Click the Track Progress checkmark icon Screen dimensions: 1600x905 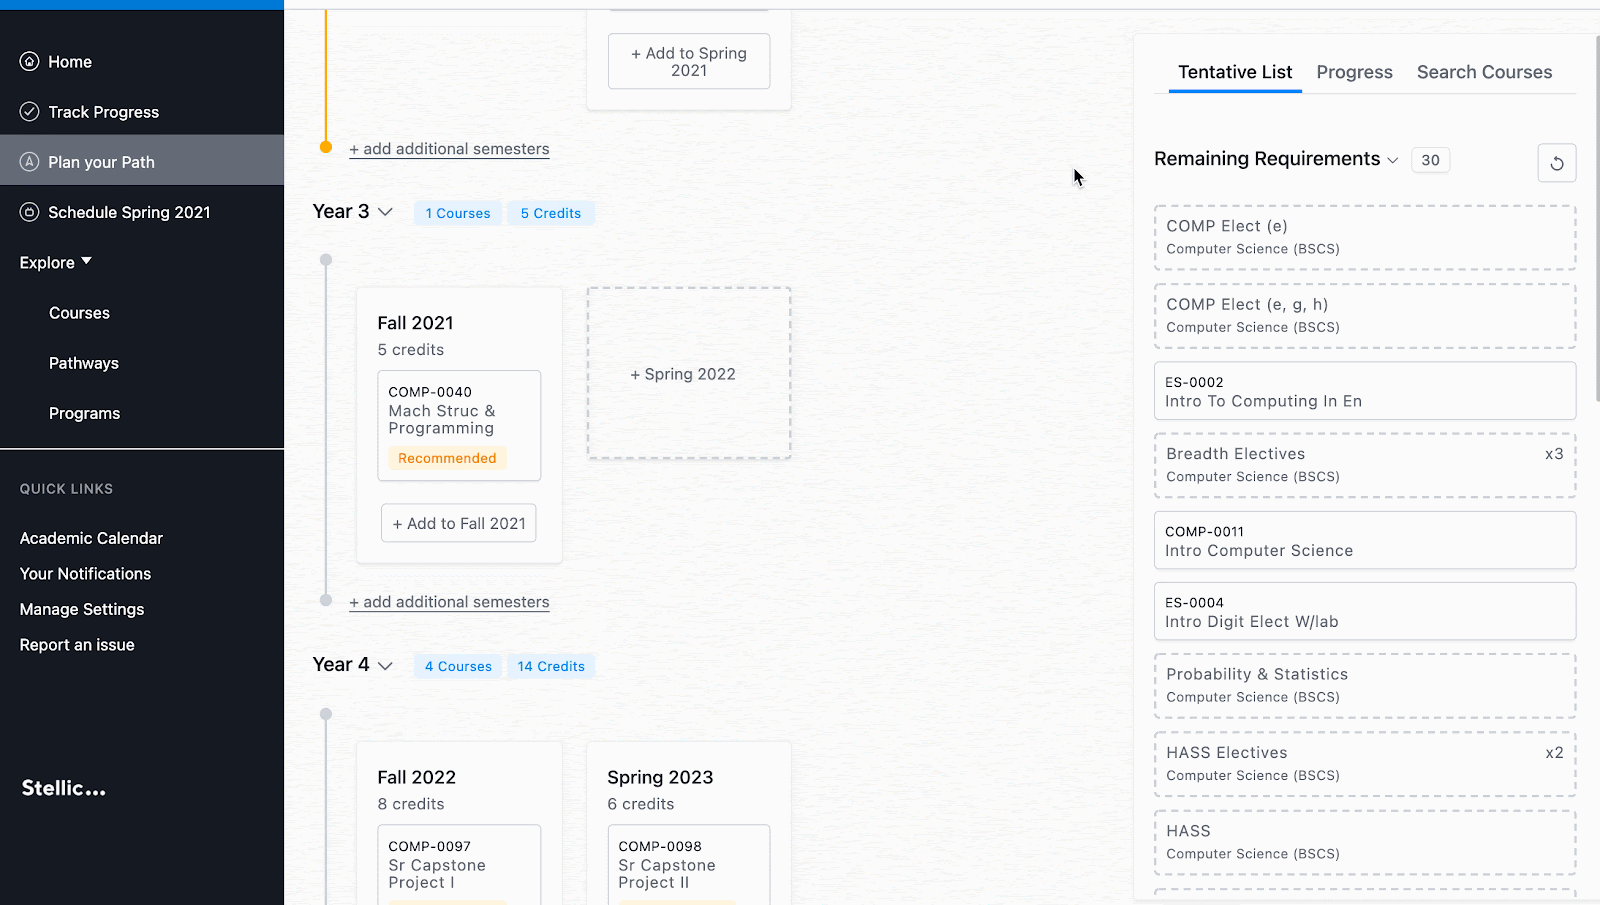click(x=29, y=111)
